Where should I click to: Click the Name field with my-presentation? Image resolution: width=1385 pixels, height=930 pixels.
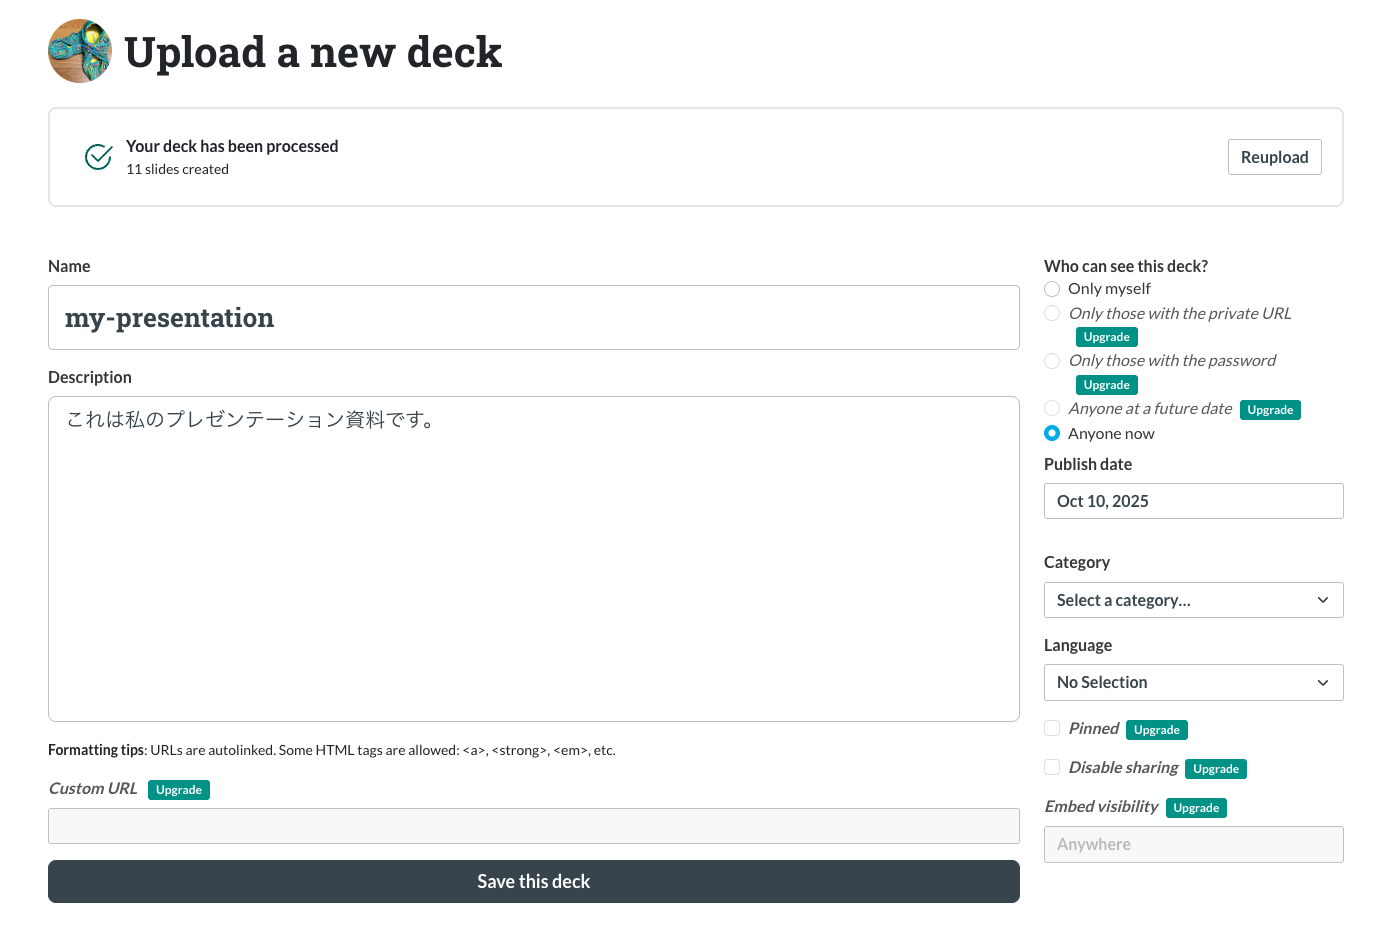pos(533,318)
